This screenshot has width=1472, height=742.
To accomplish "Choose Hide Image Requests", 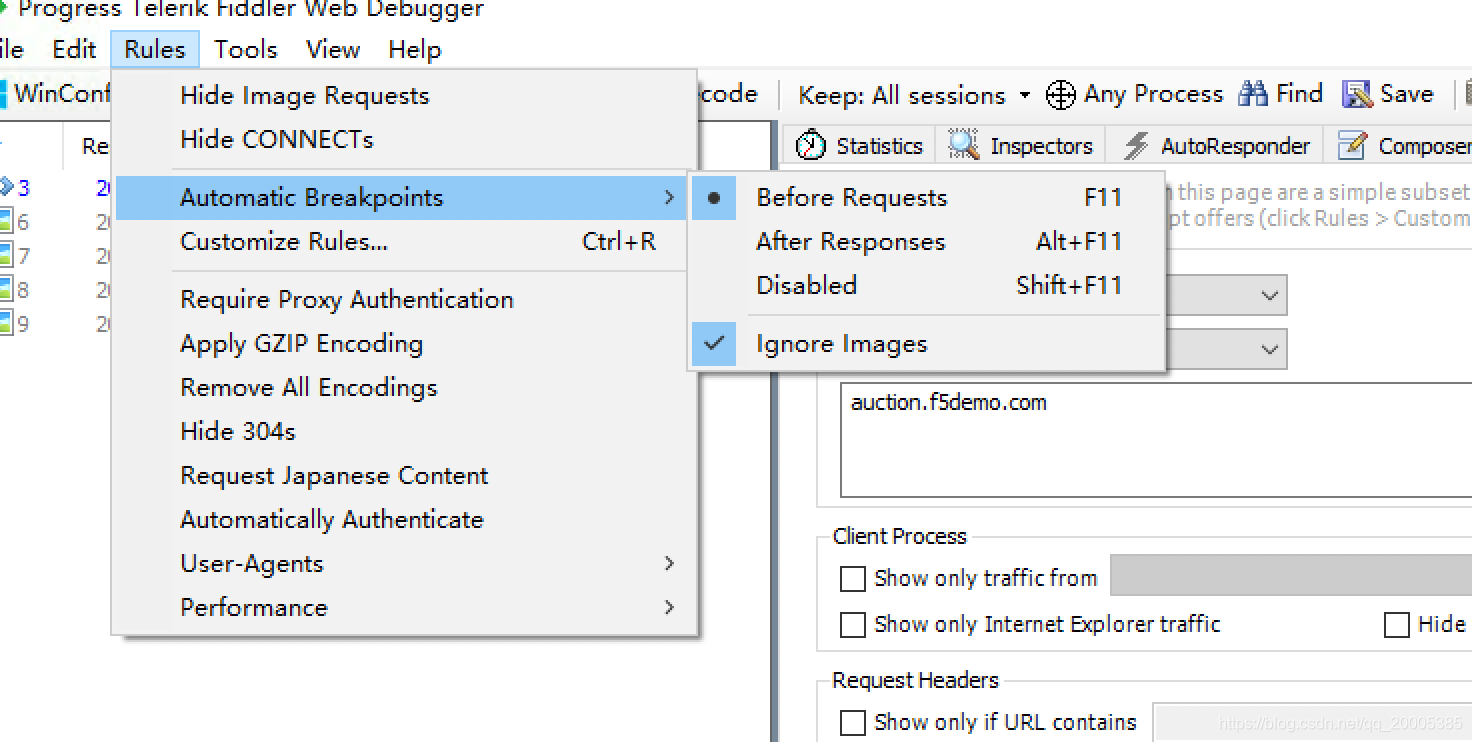I will (x=405, y=96).
